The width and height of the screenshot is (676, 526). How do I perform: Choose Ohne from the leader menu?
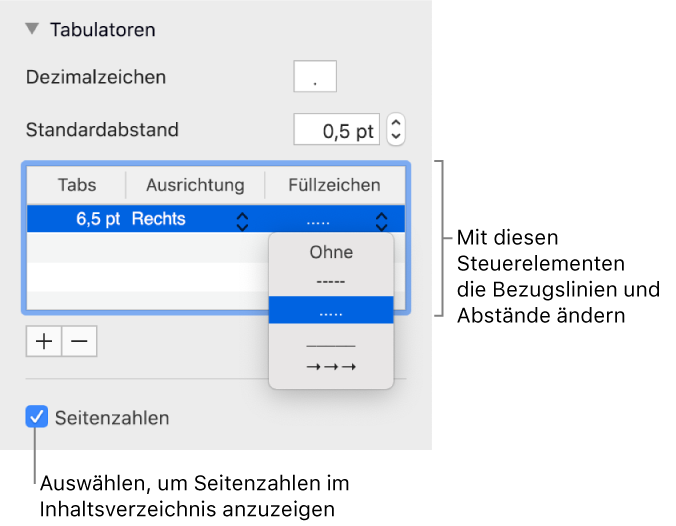coord(331,252)
